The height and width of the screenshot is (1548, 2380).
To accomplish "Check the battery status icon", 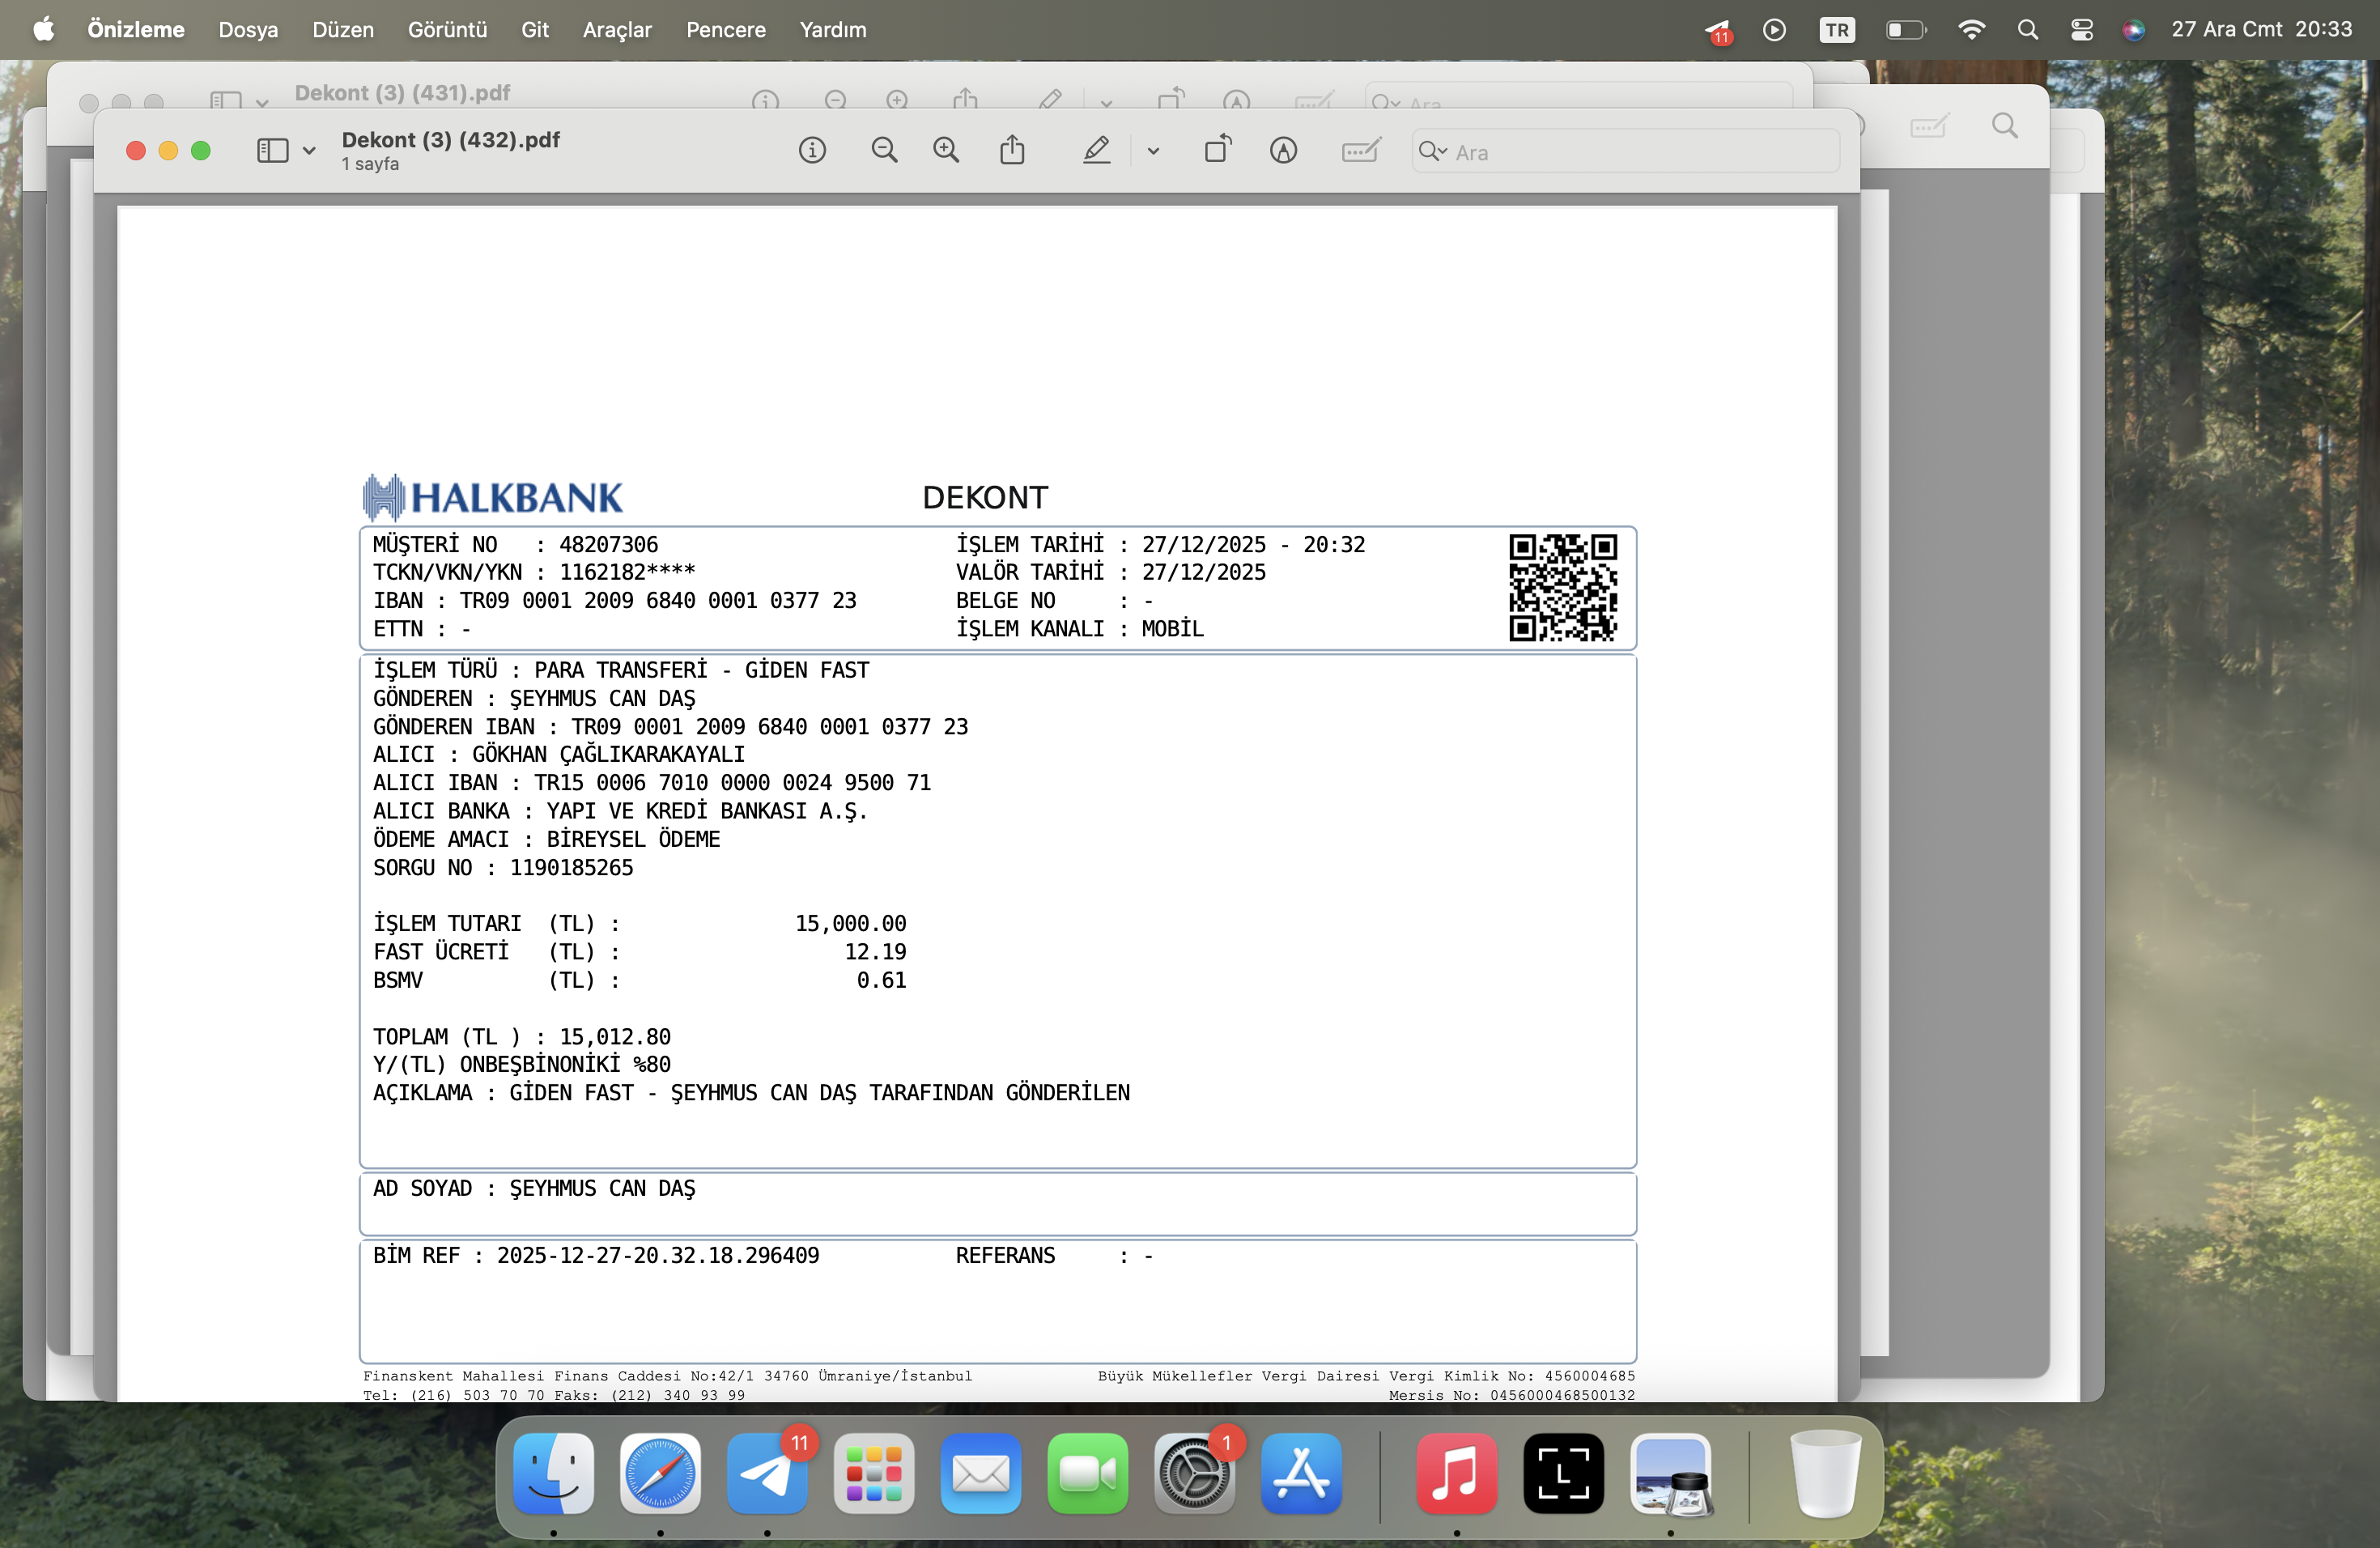I will [1906, 30].
